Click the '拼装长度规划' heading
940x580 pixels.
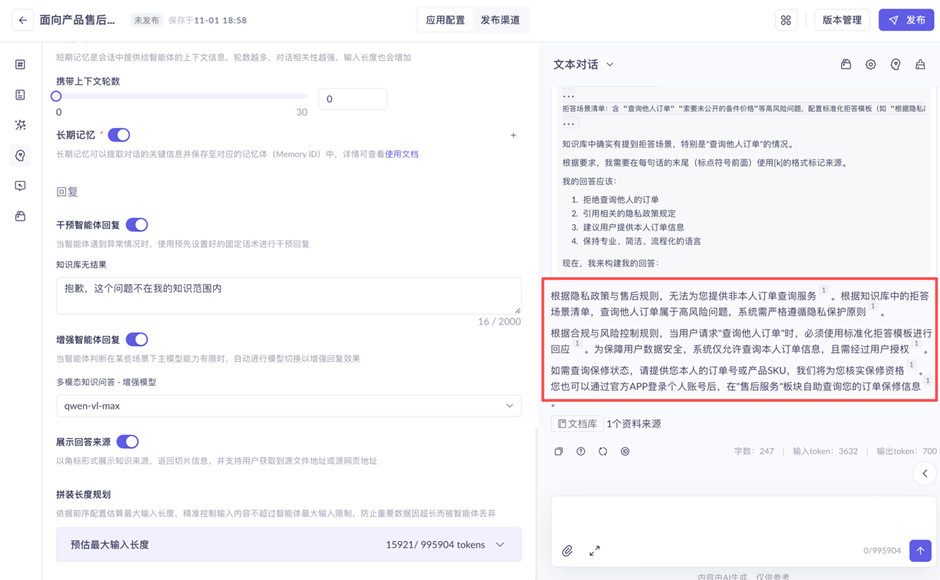[83, 494]
